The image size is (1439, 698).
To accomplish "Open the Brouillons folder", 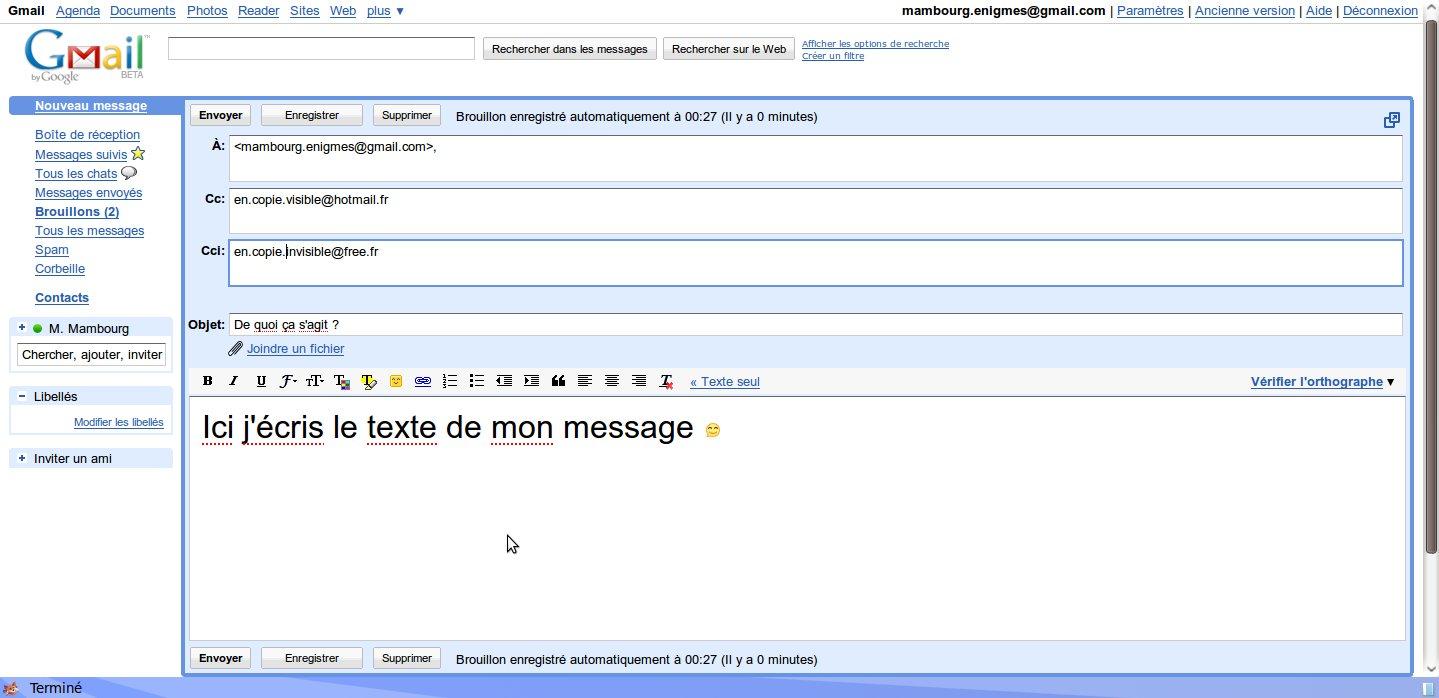I will coord(77,212).
